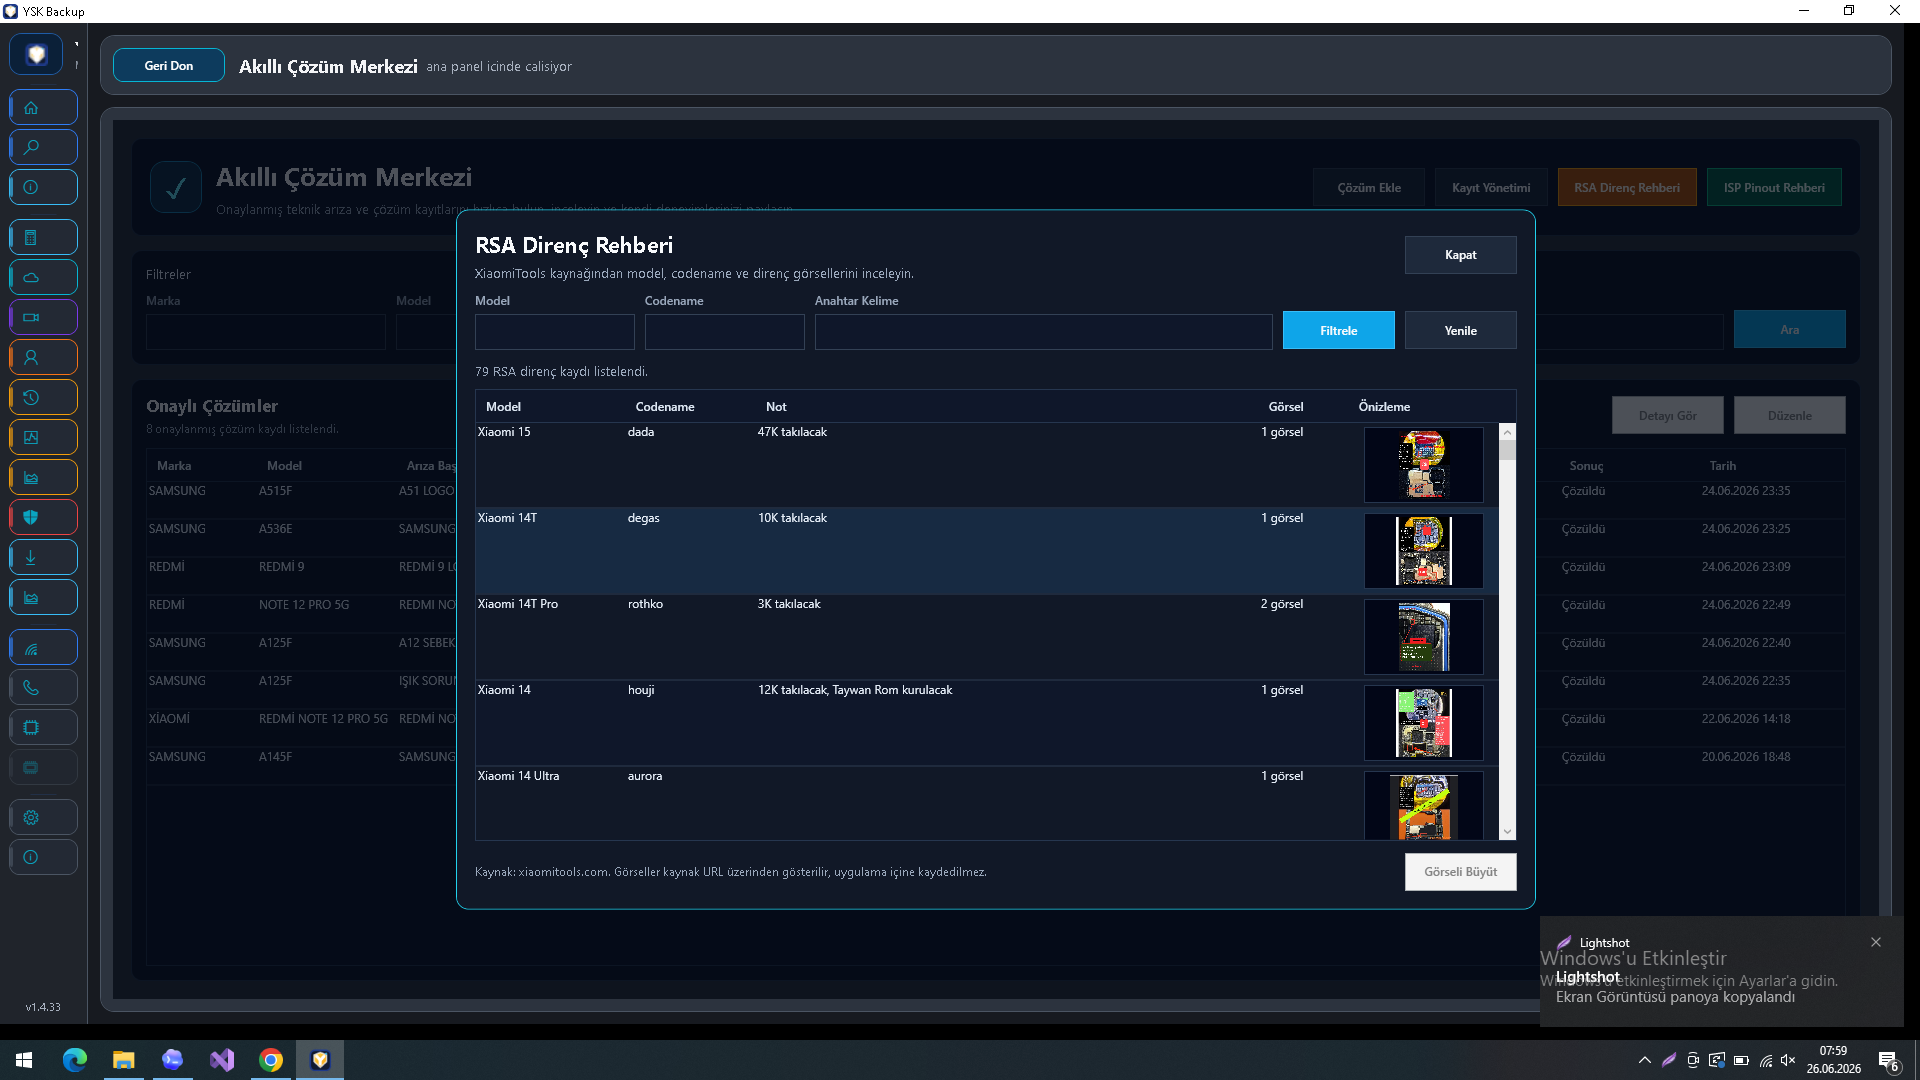The image size is (1920, 1080).
Task: Show hidden system tray icons
Action: tap(1645, 1060)
